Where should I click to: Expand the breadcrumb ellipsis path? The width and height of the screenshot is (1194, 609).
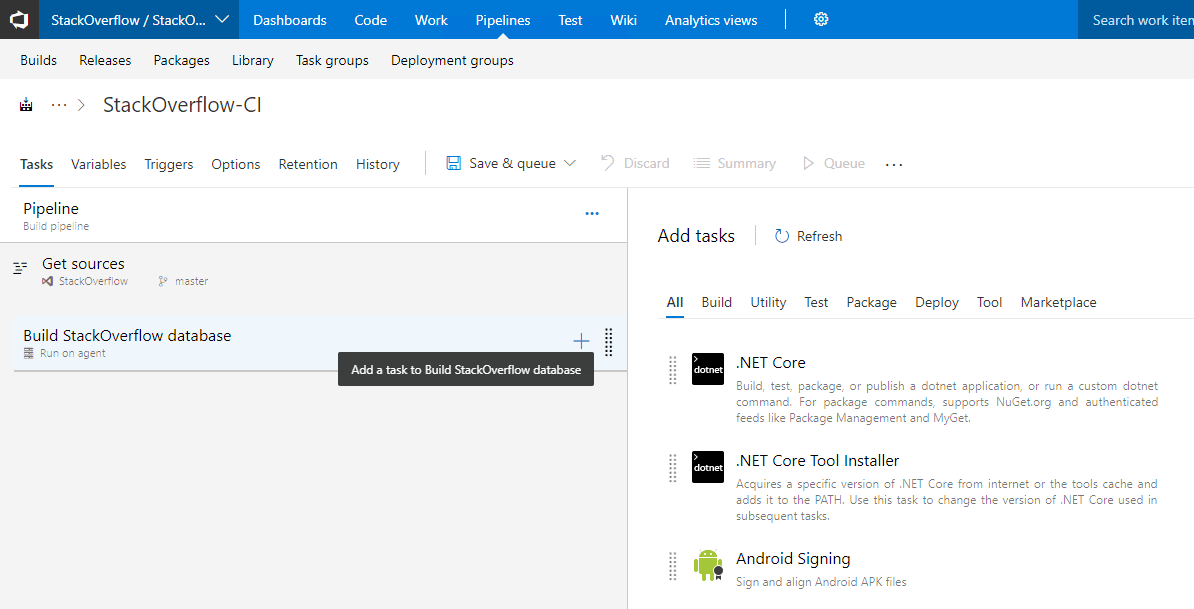tap(59, 105)
